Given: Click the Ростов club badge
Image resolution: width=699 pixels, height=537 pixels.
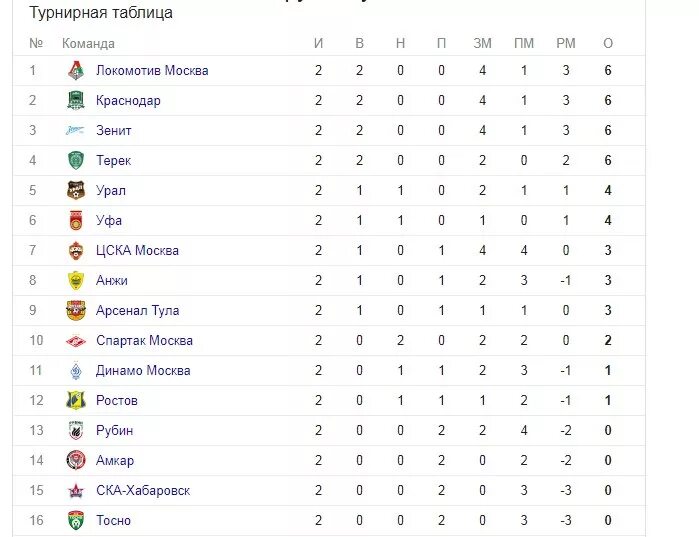Looking at the screenshot, I should [x=76, y=400].
